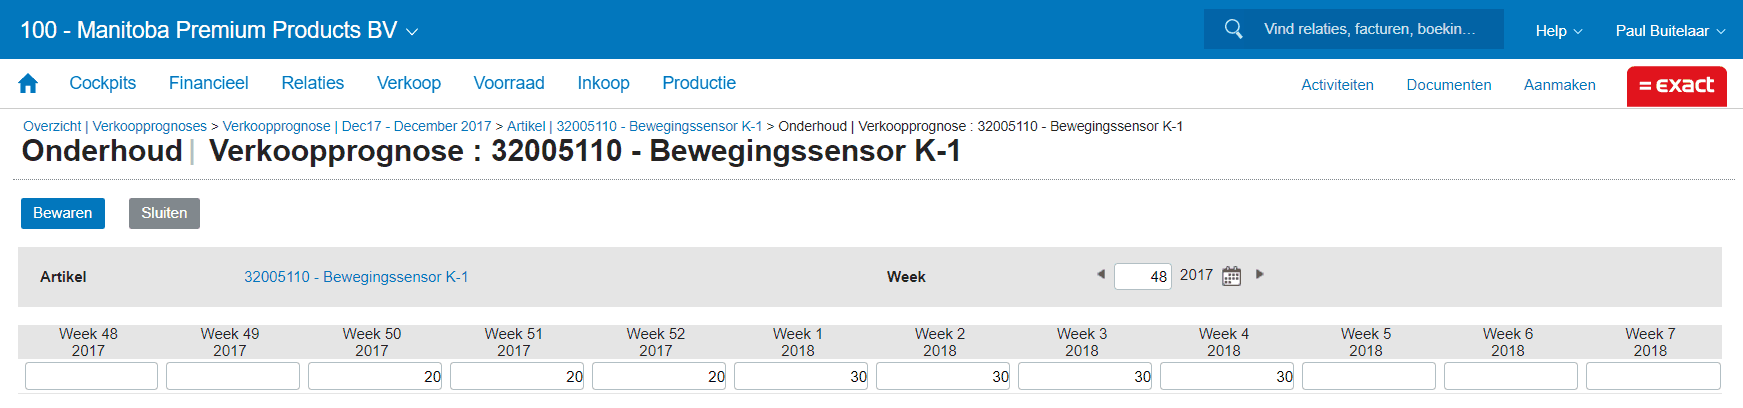Click the Exact logo

pos(1677,86)
